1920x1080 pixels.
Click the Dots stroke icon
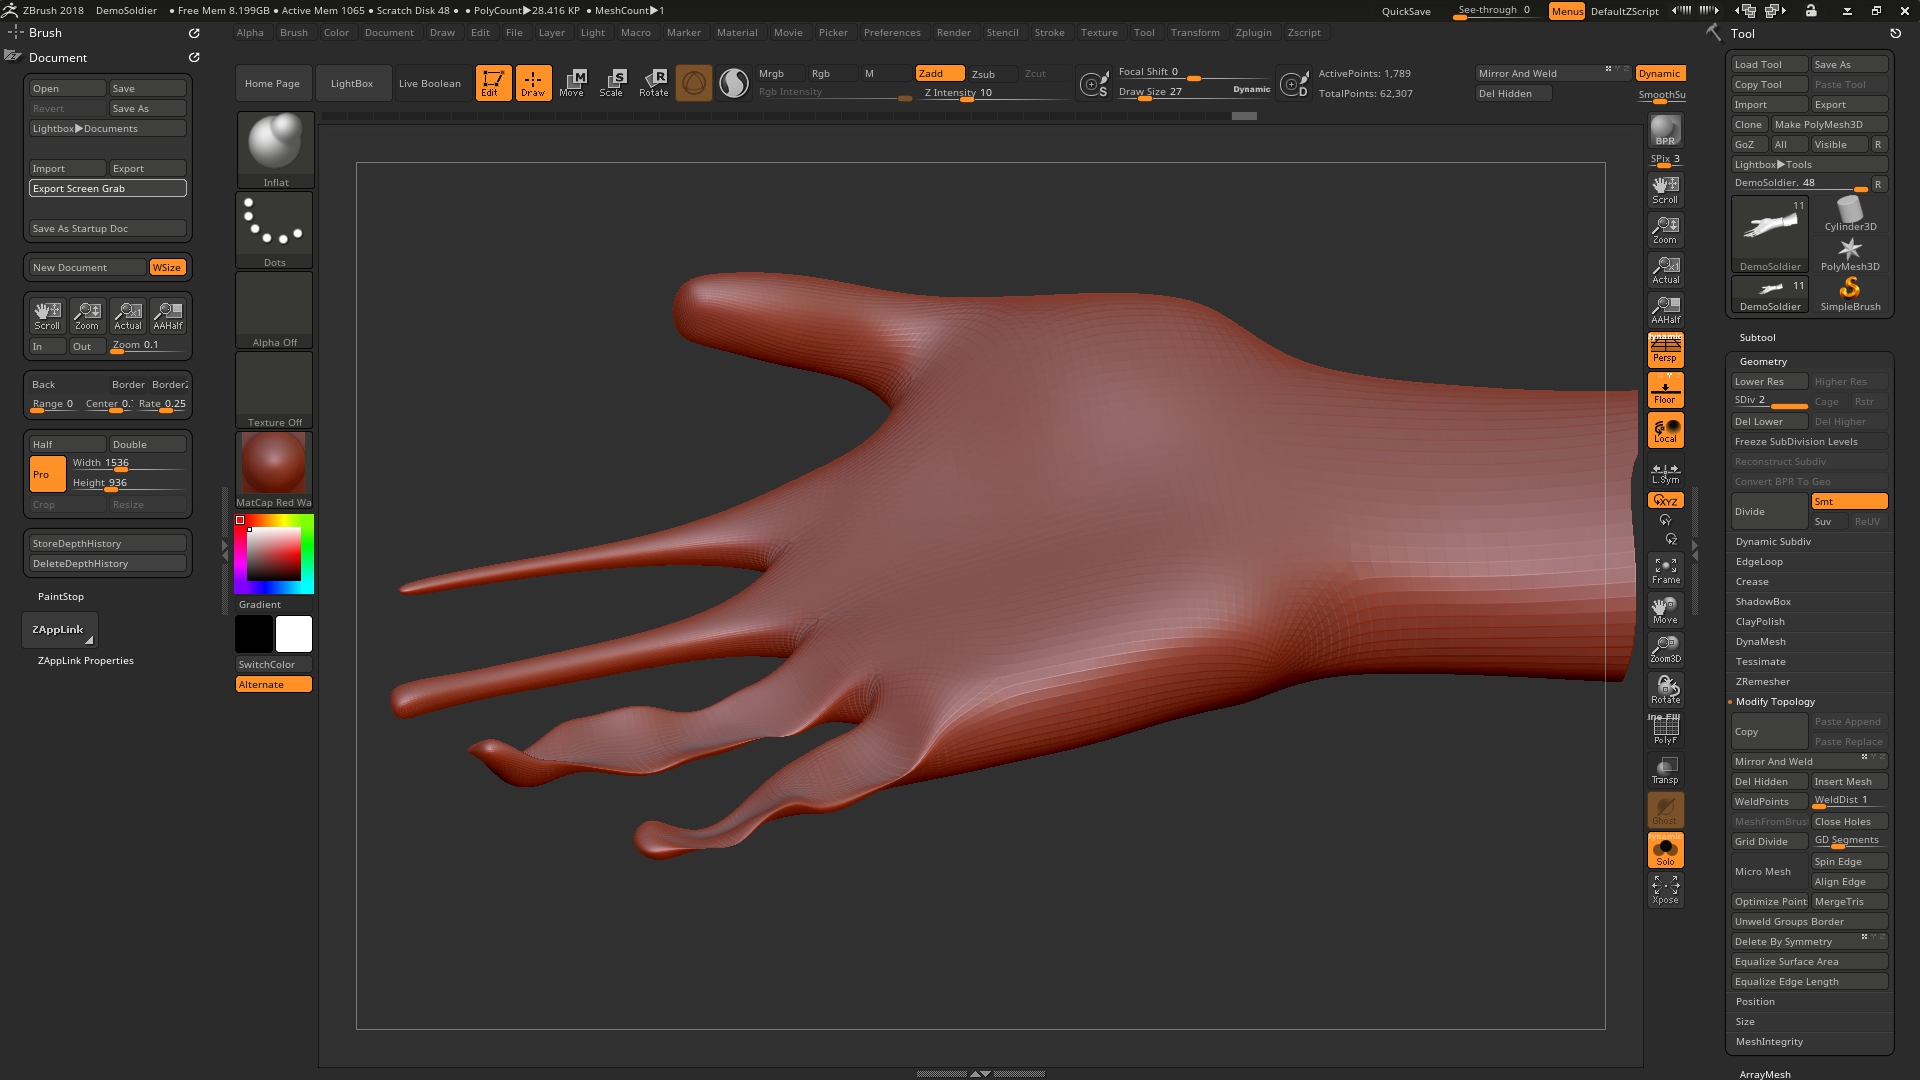275,229
